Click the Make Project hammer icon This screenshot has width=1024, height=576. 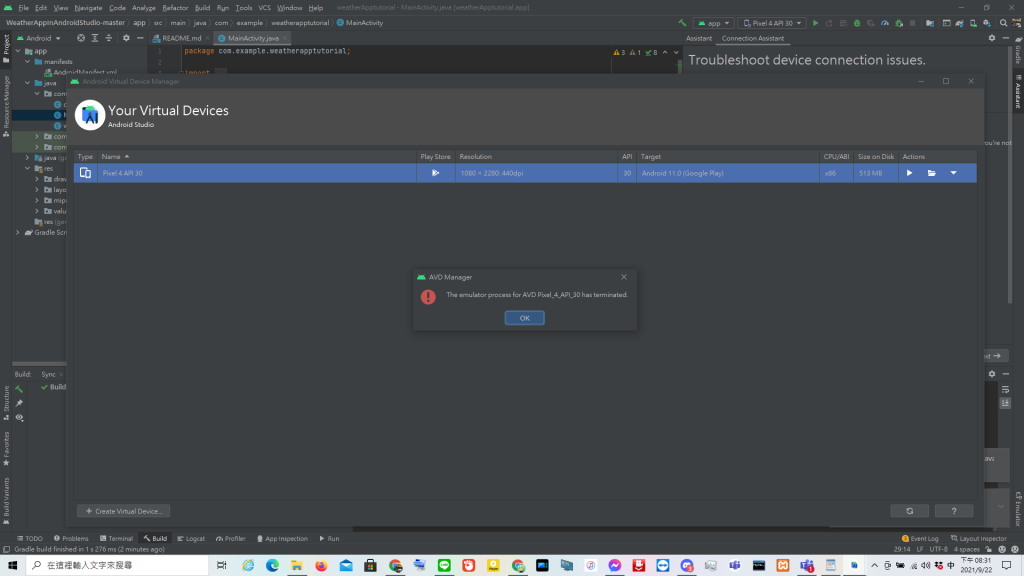[682, 23]
